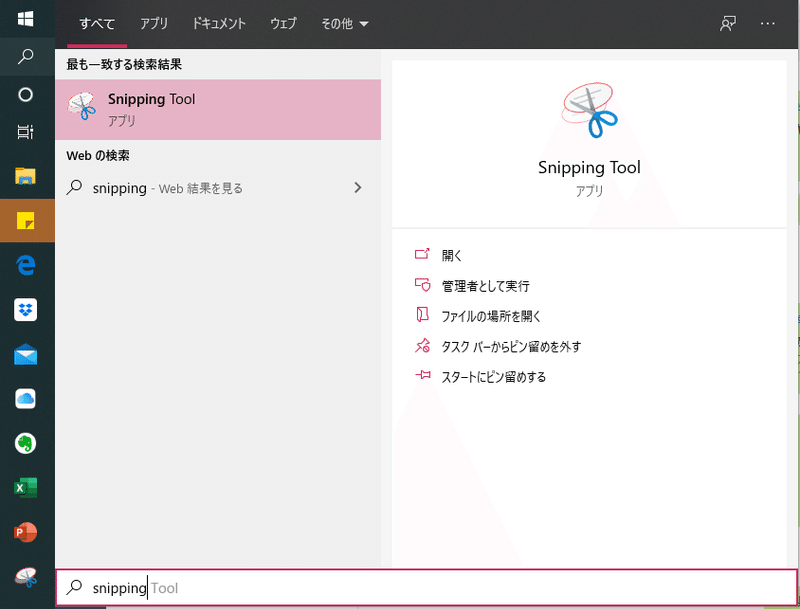Image resolution: width=800 pixels, height=609 pixels.
Task: Expand the その他 dropdown
Action: (x=344, y=23)
